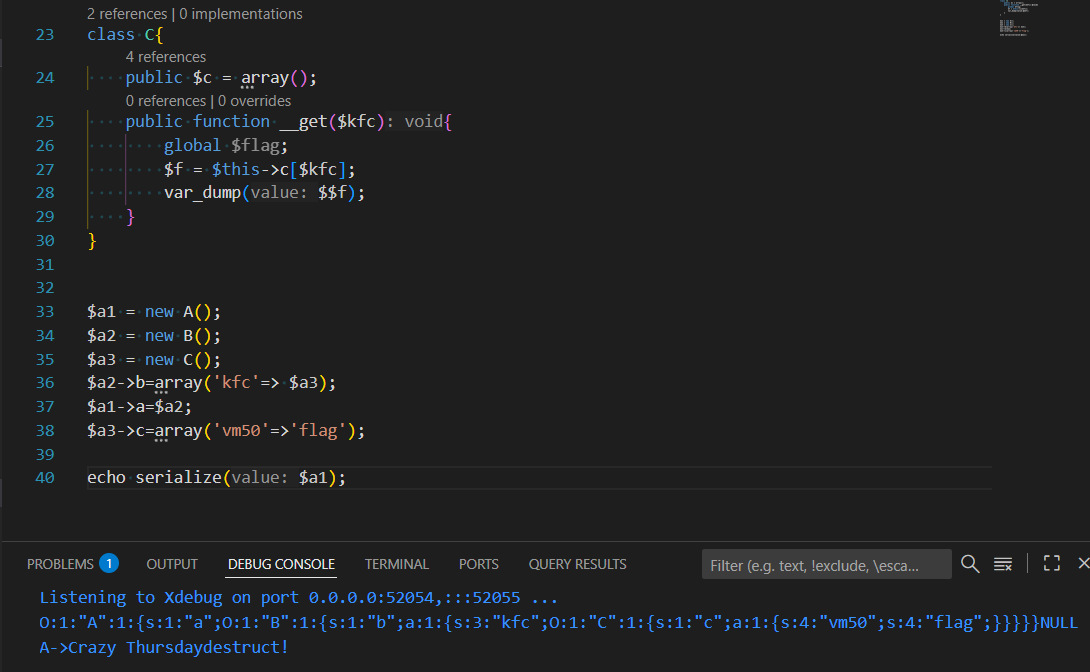
Task: Click line number 33 in gutter
Action: (x=44, y=311)
